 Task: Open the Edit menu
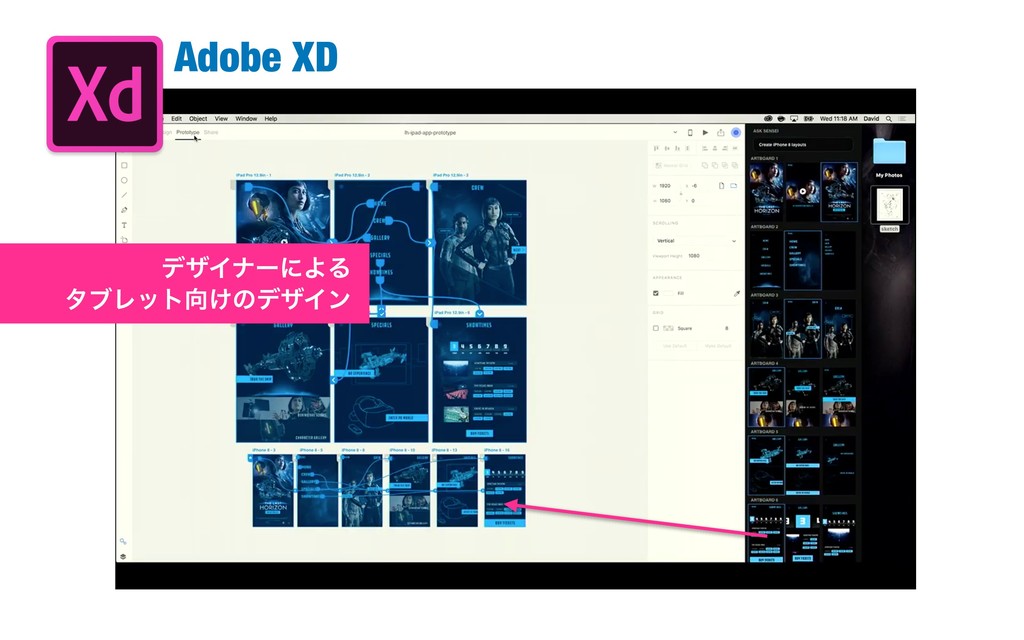[x=176, y=119]
